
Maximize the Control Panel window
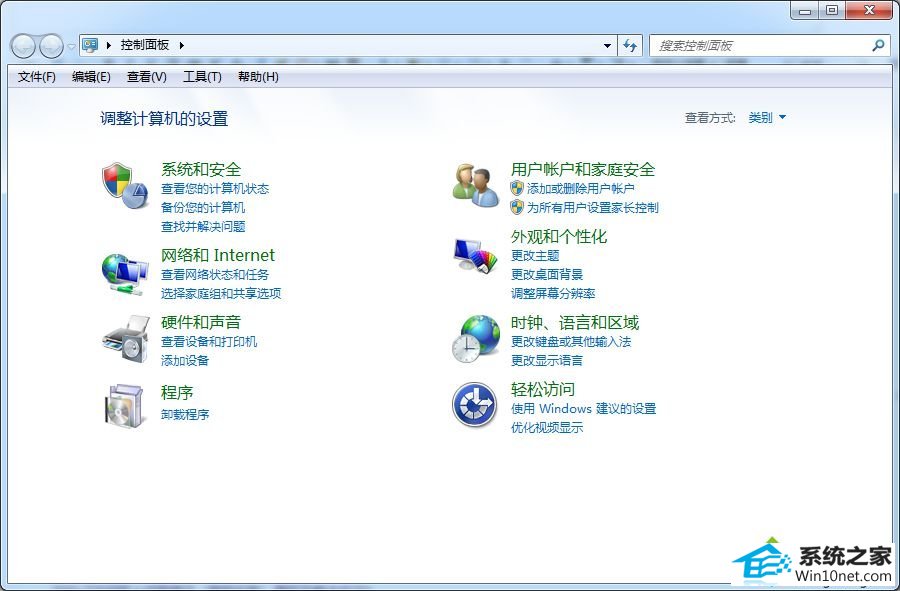(x=832, y=10)
